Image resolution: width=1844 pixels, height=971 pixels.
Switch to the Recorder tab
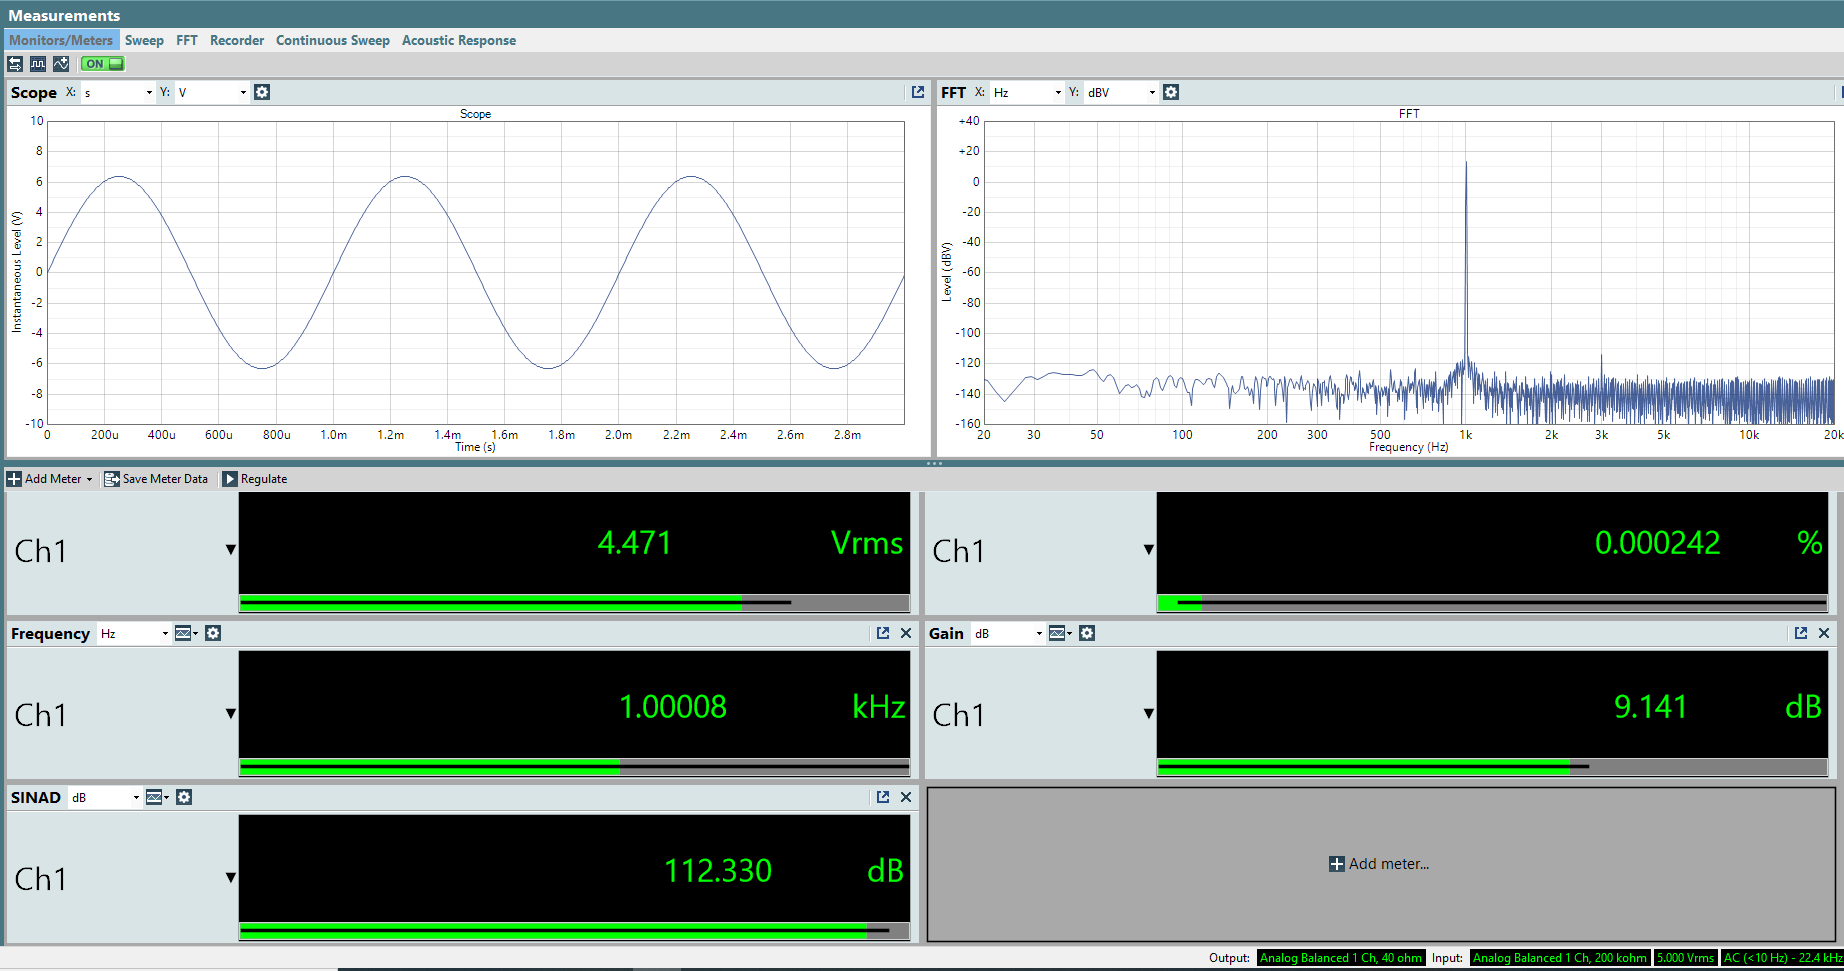pos(237,40)
